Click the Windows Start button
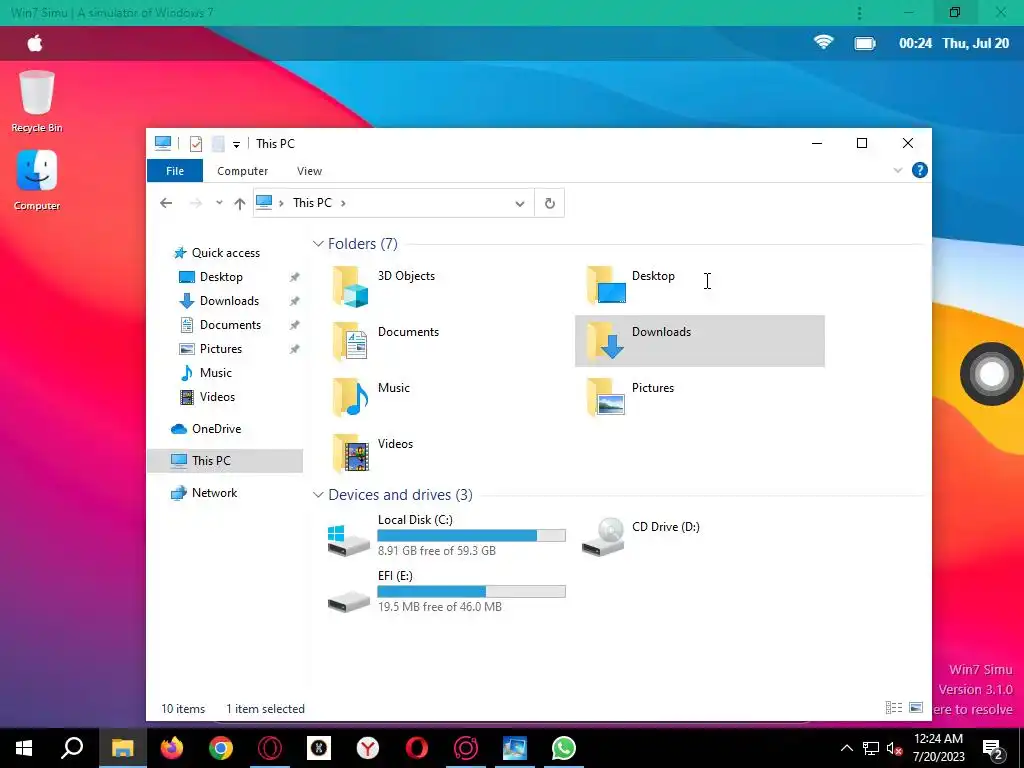Screen dimensions: 1024x768 click(24, 748)
